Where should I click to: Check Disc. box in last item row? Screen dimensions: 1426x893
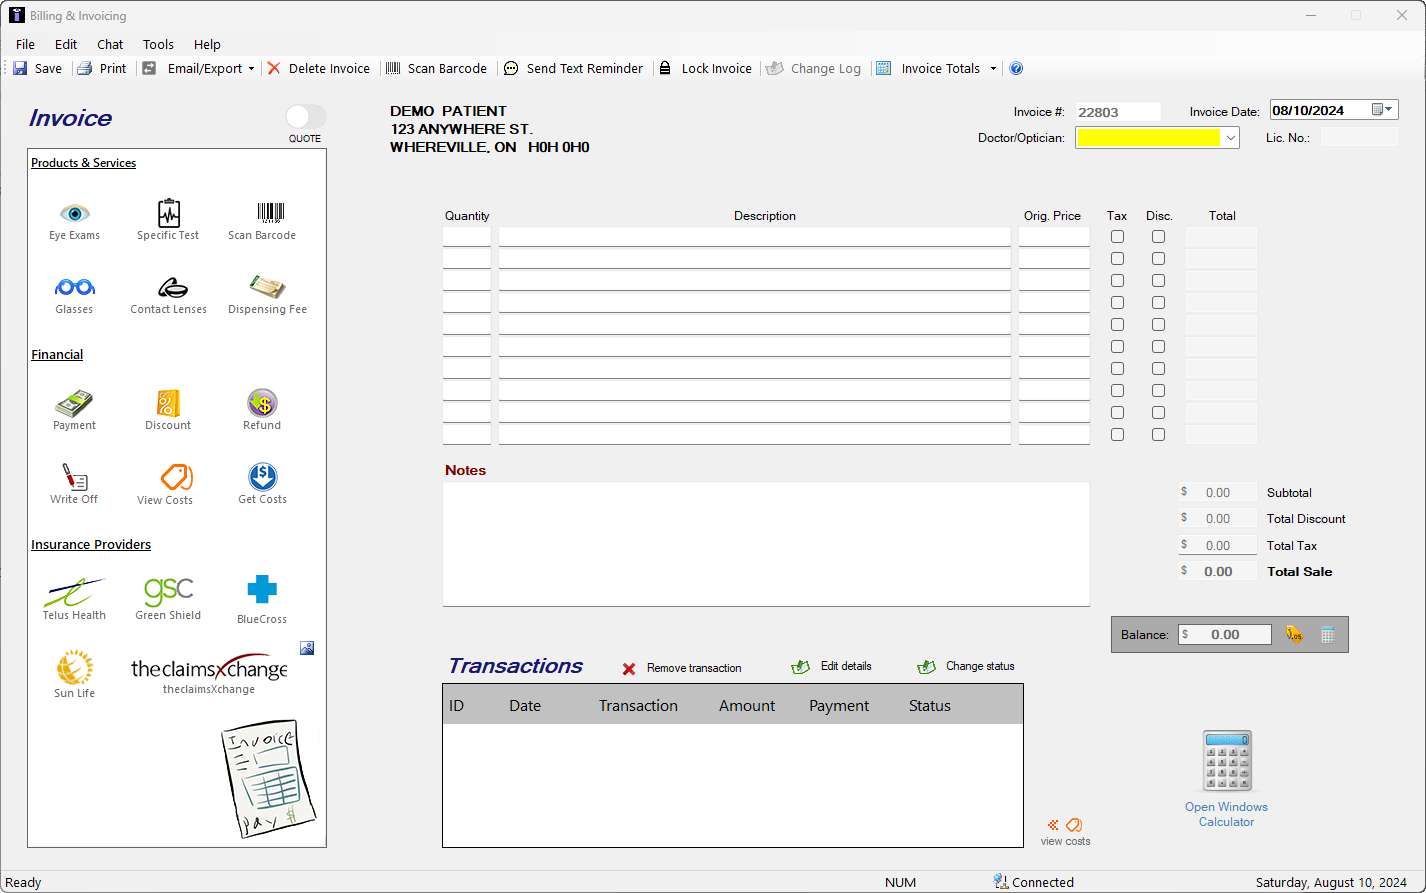tap(1158, 435)
